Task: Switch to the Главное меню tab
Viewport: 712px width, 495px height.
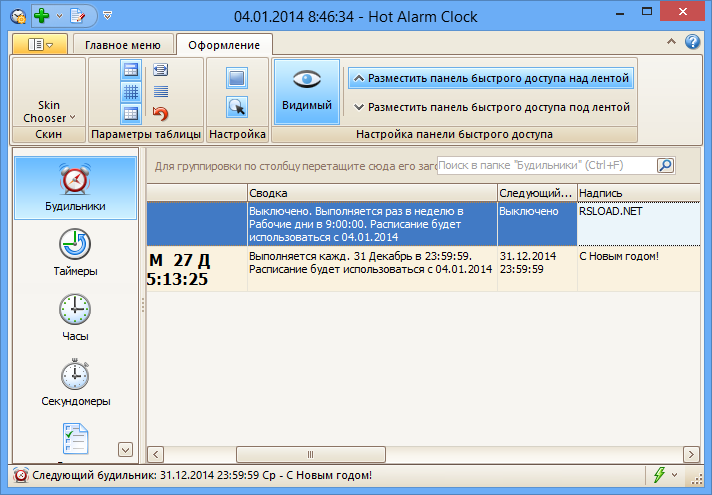Action: coord(123,45)
